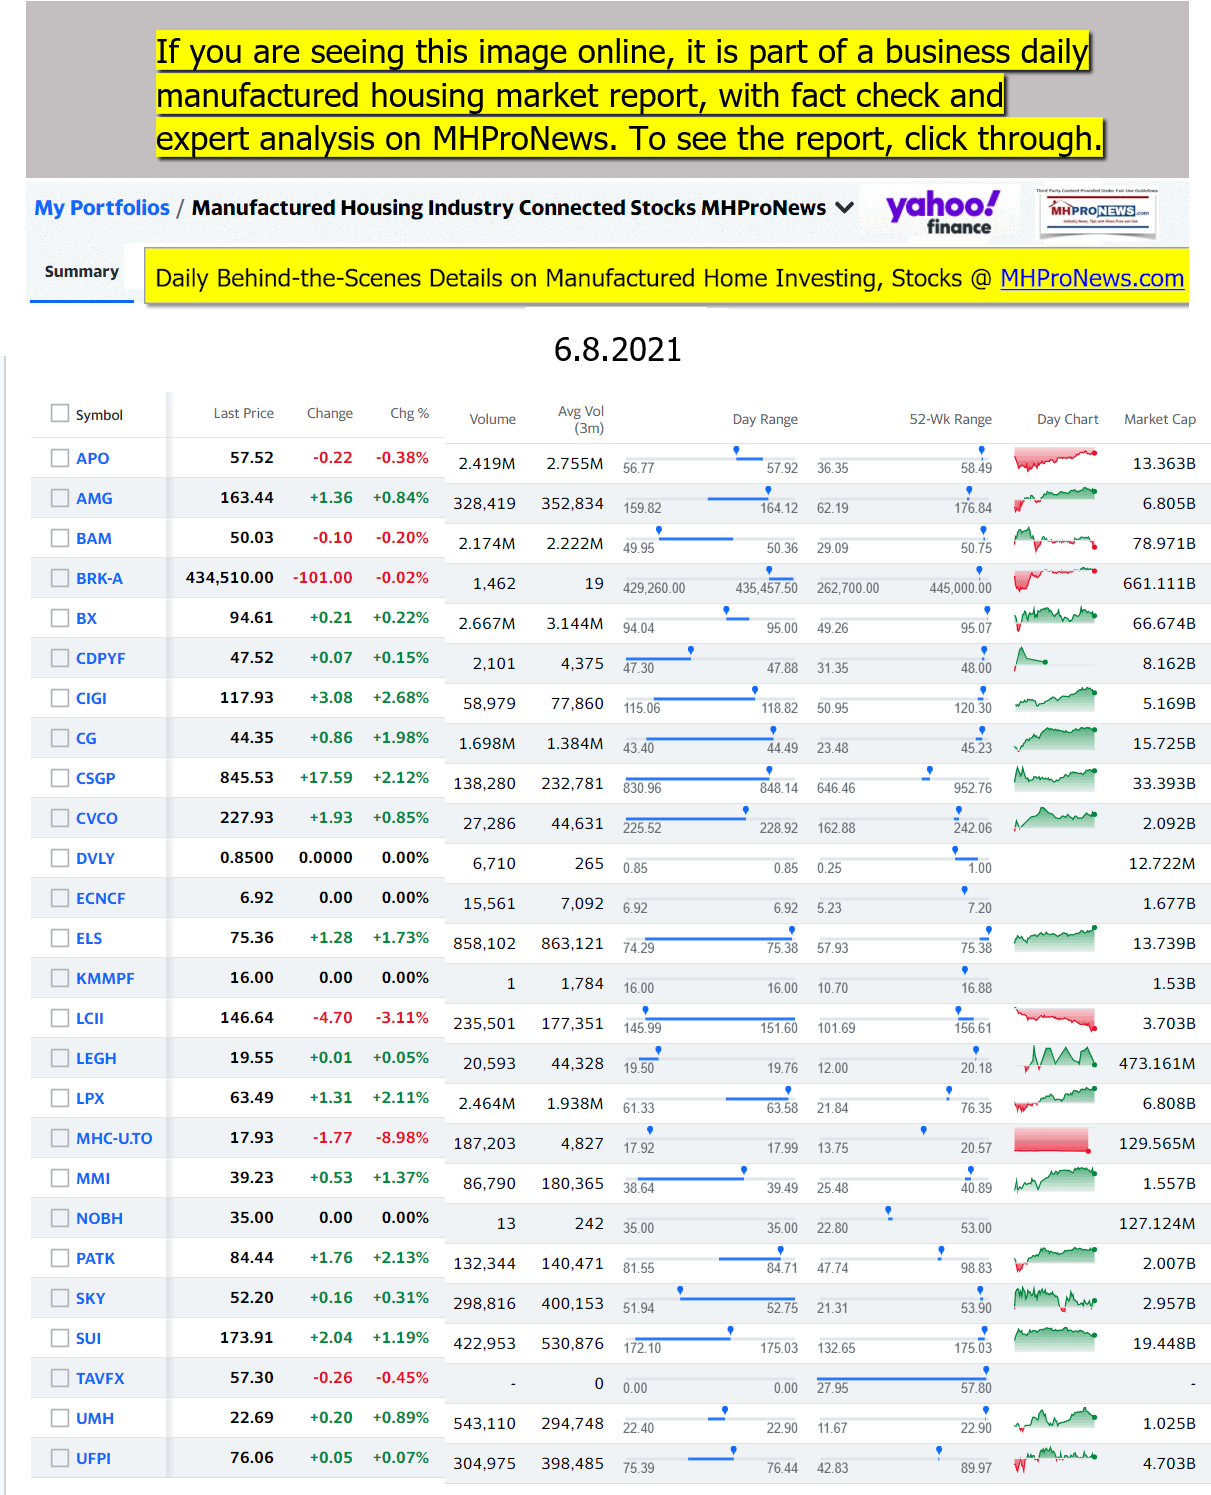
Task: Open the APO day chart sparkline
Action: tap(1055, 460)
